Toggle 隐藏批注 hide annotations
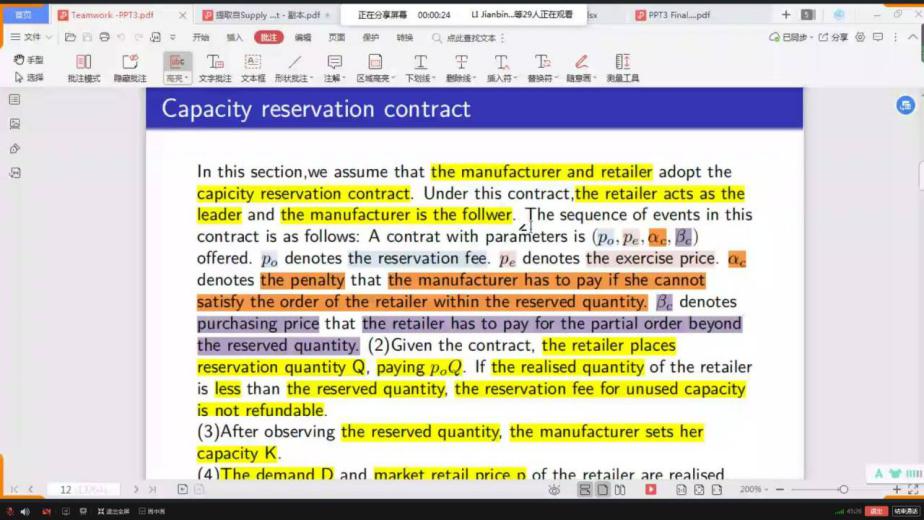 click(129, 67)
